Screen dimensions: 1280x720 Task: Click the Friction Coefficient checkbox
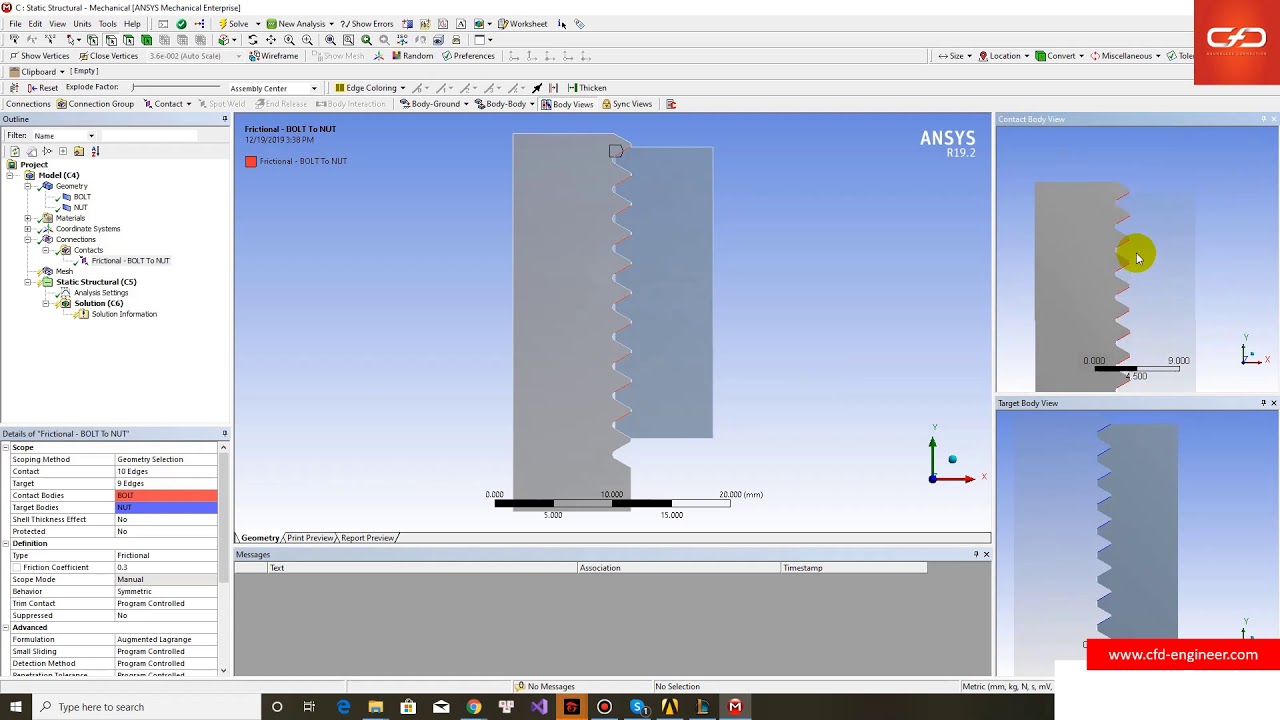[16, 568]
